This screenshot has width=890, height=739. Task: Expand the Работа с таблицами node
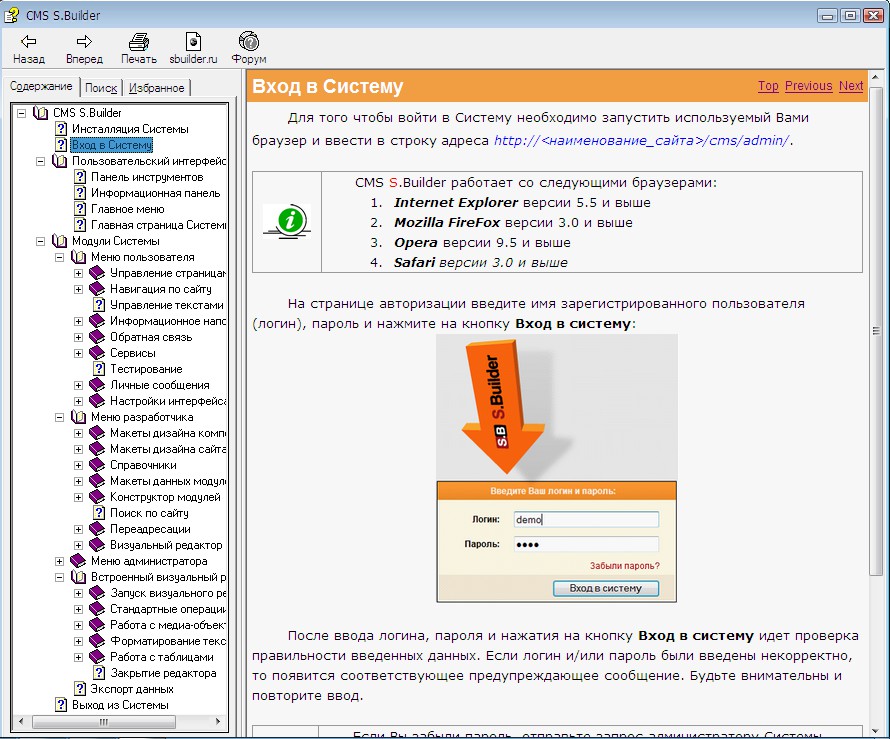point(78,657)
